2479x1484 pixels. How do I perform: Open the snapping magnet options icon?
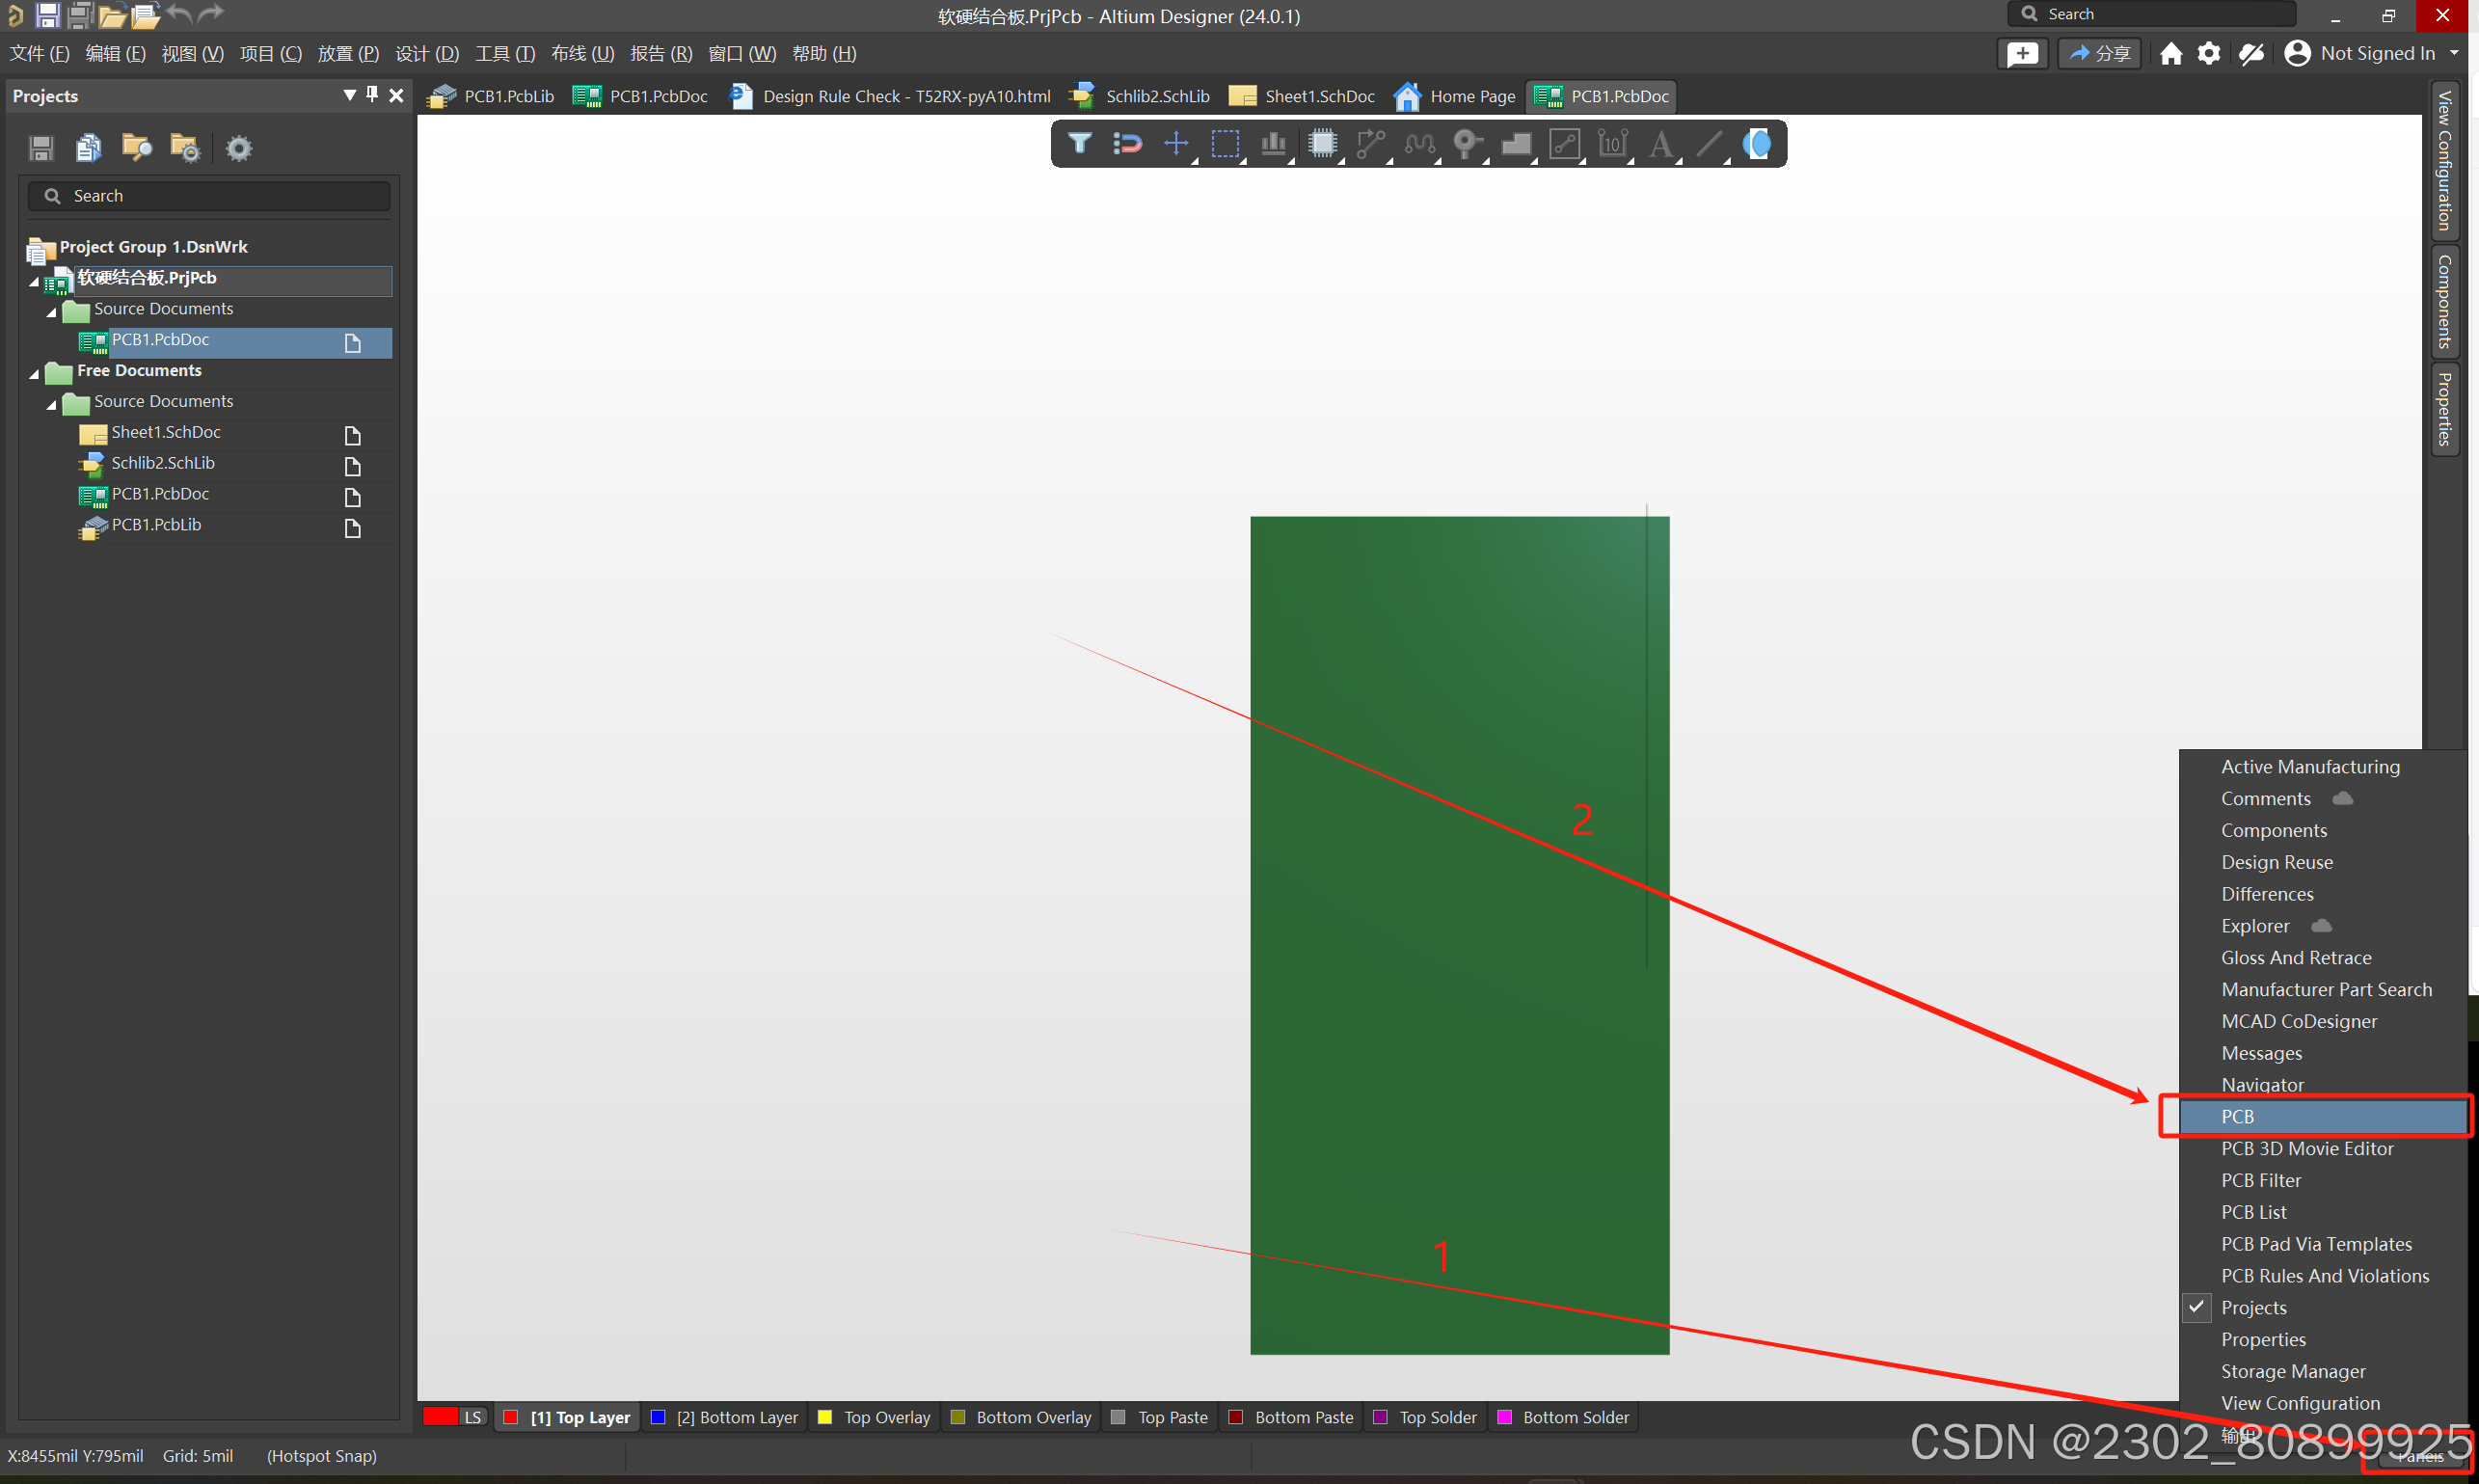coord(1127,144)
